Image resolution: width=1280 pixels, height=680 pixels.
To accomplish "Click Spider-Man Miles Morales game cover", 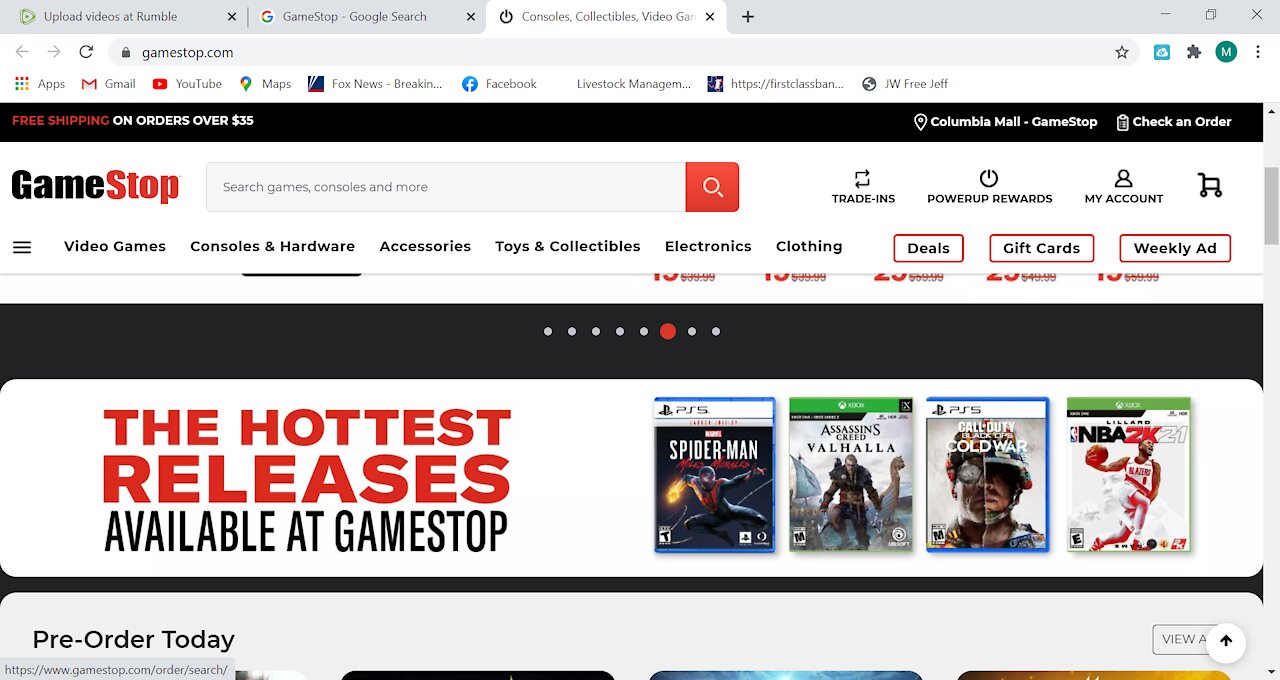I will click(714, 475).
